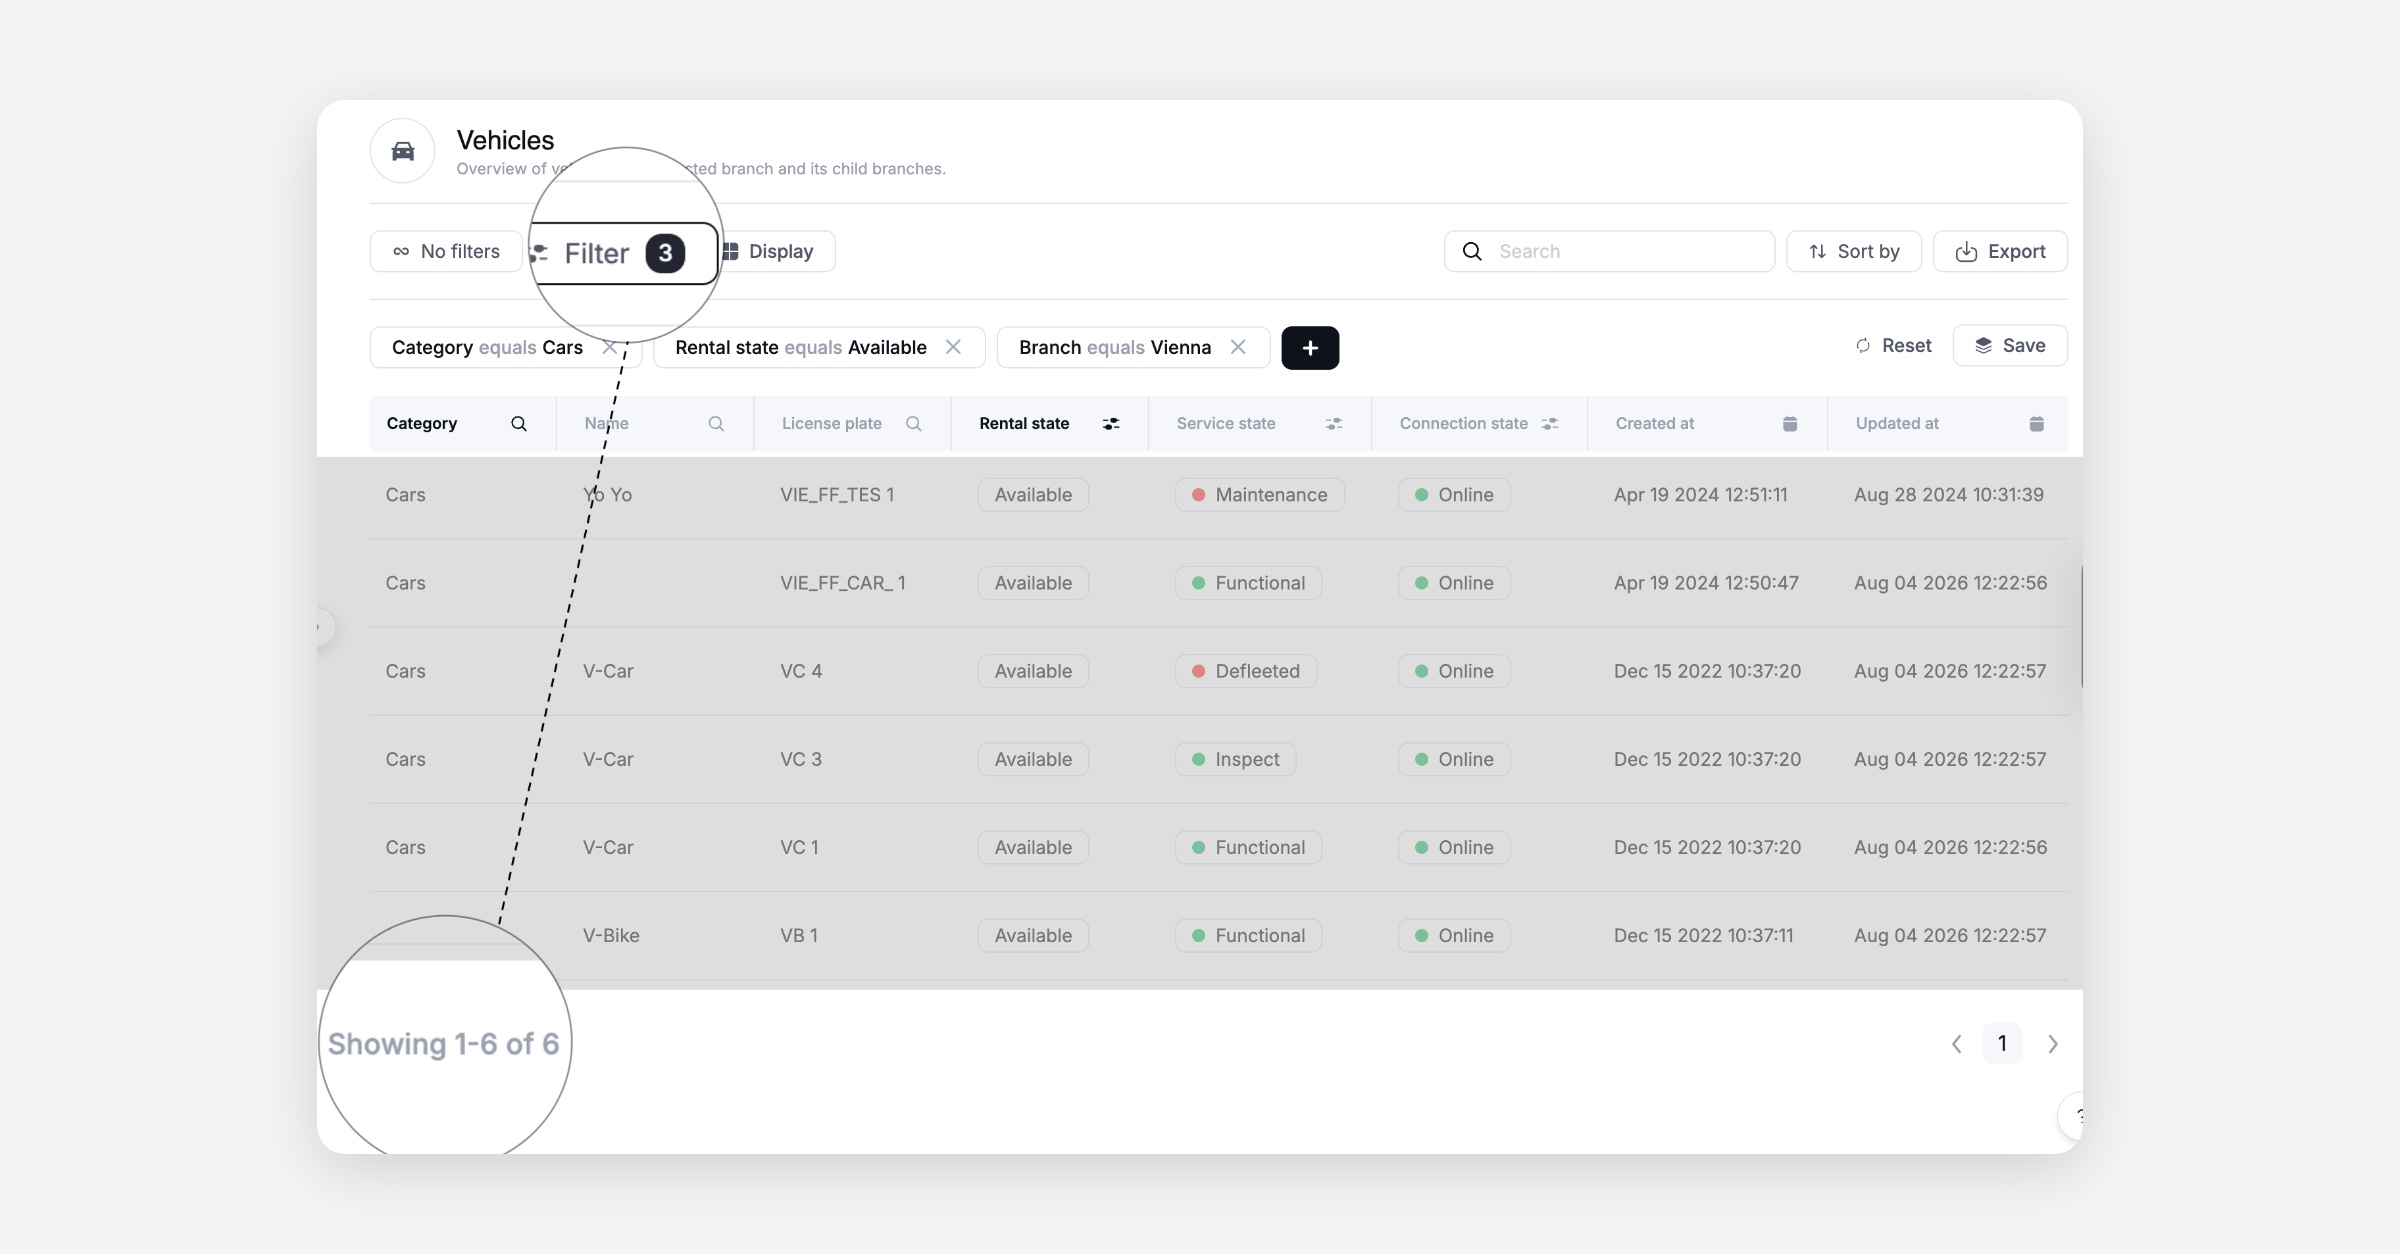Open the VC 1 vehicle row
Viewport: 2400px width, 1254px height.
(1218, 847)
